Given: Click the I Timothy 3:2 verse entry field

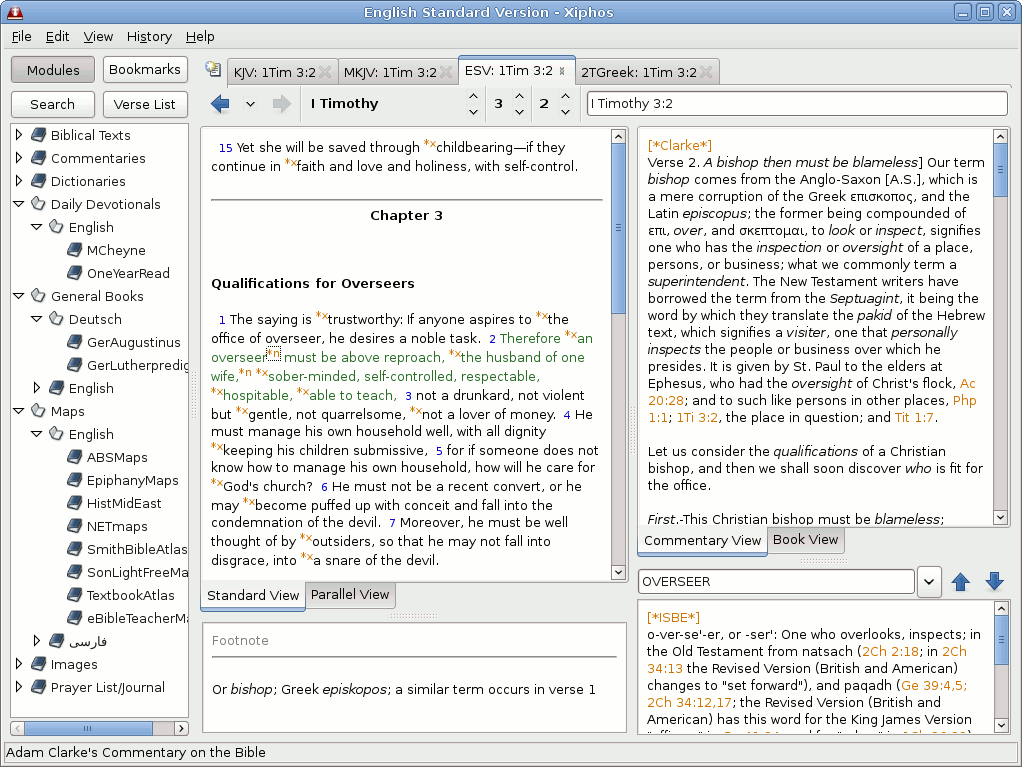Looking at the screenshot, I should [797, 104].
